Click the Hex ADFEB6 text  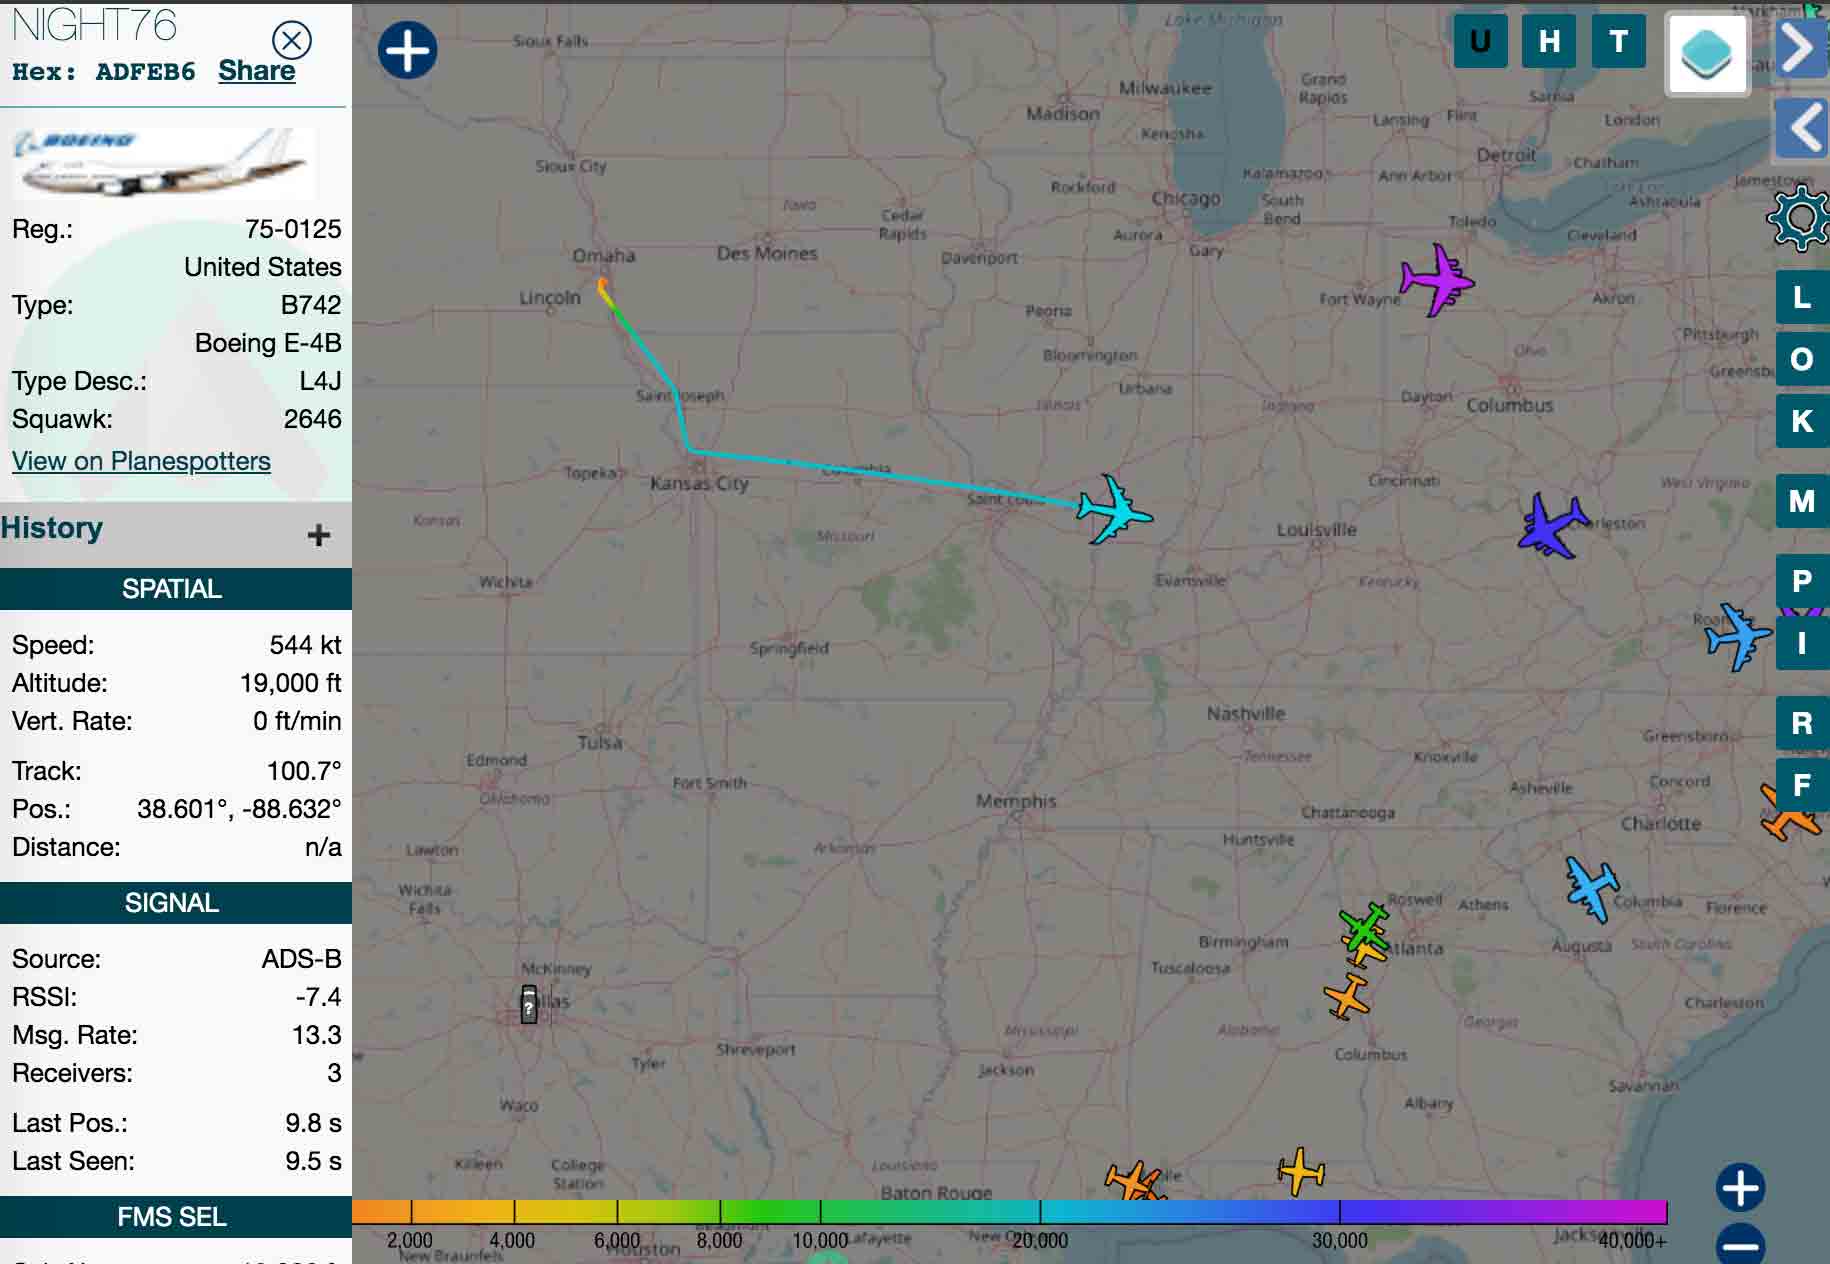coord(104,72)
